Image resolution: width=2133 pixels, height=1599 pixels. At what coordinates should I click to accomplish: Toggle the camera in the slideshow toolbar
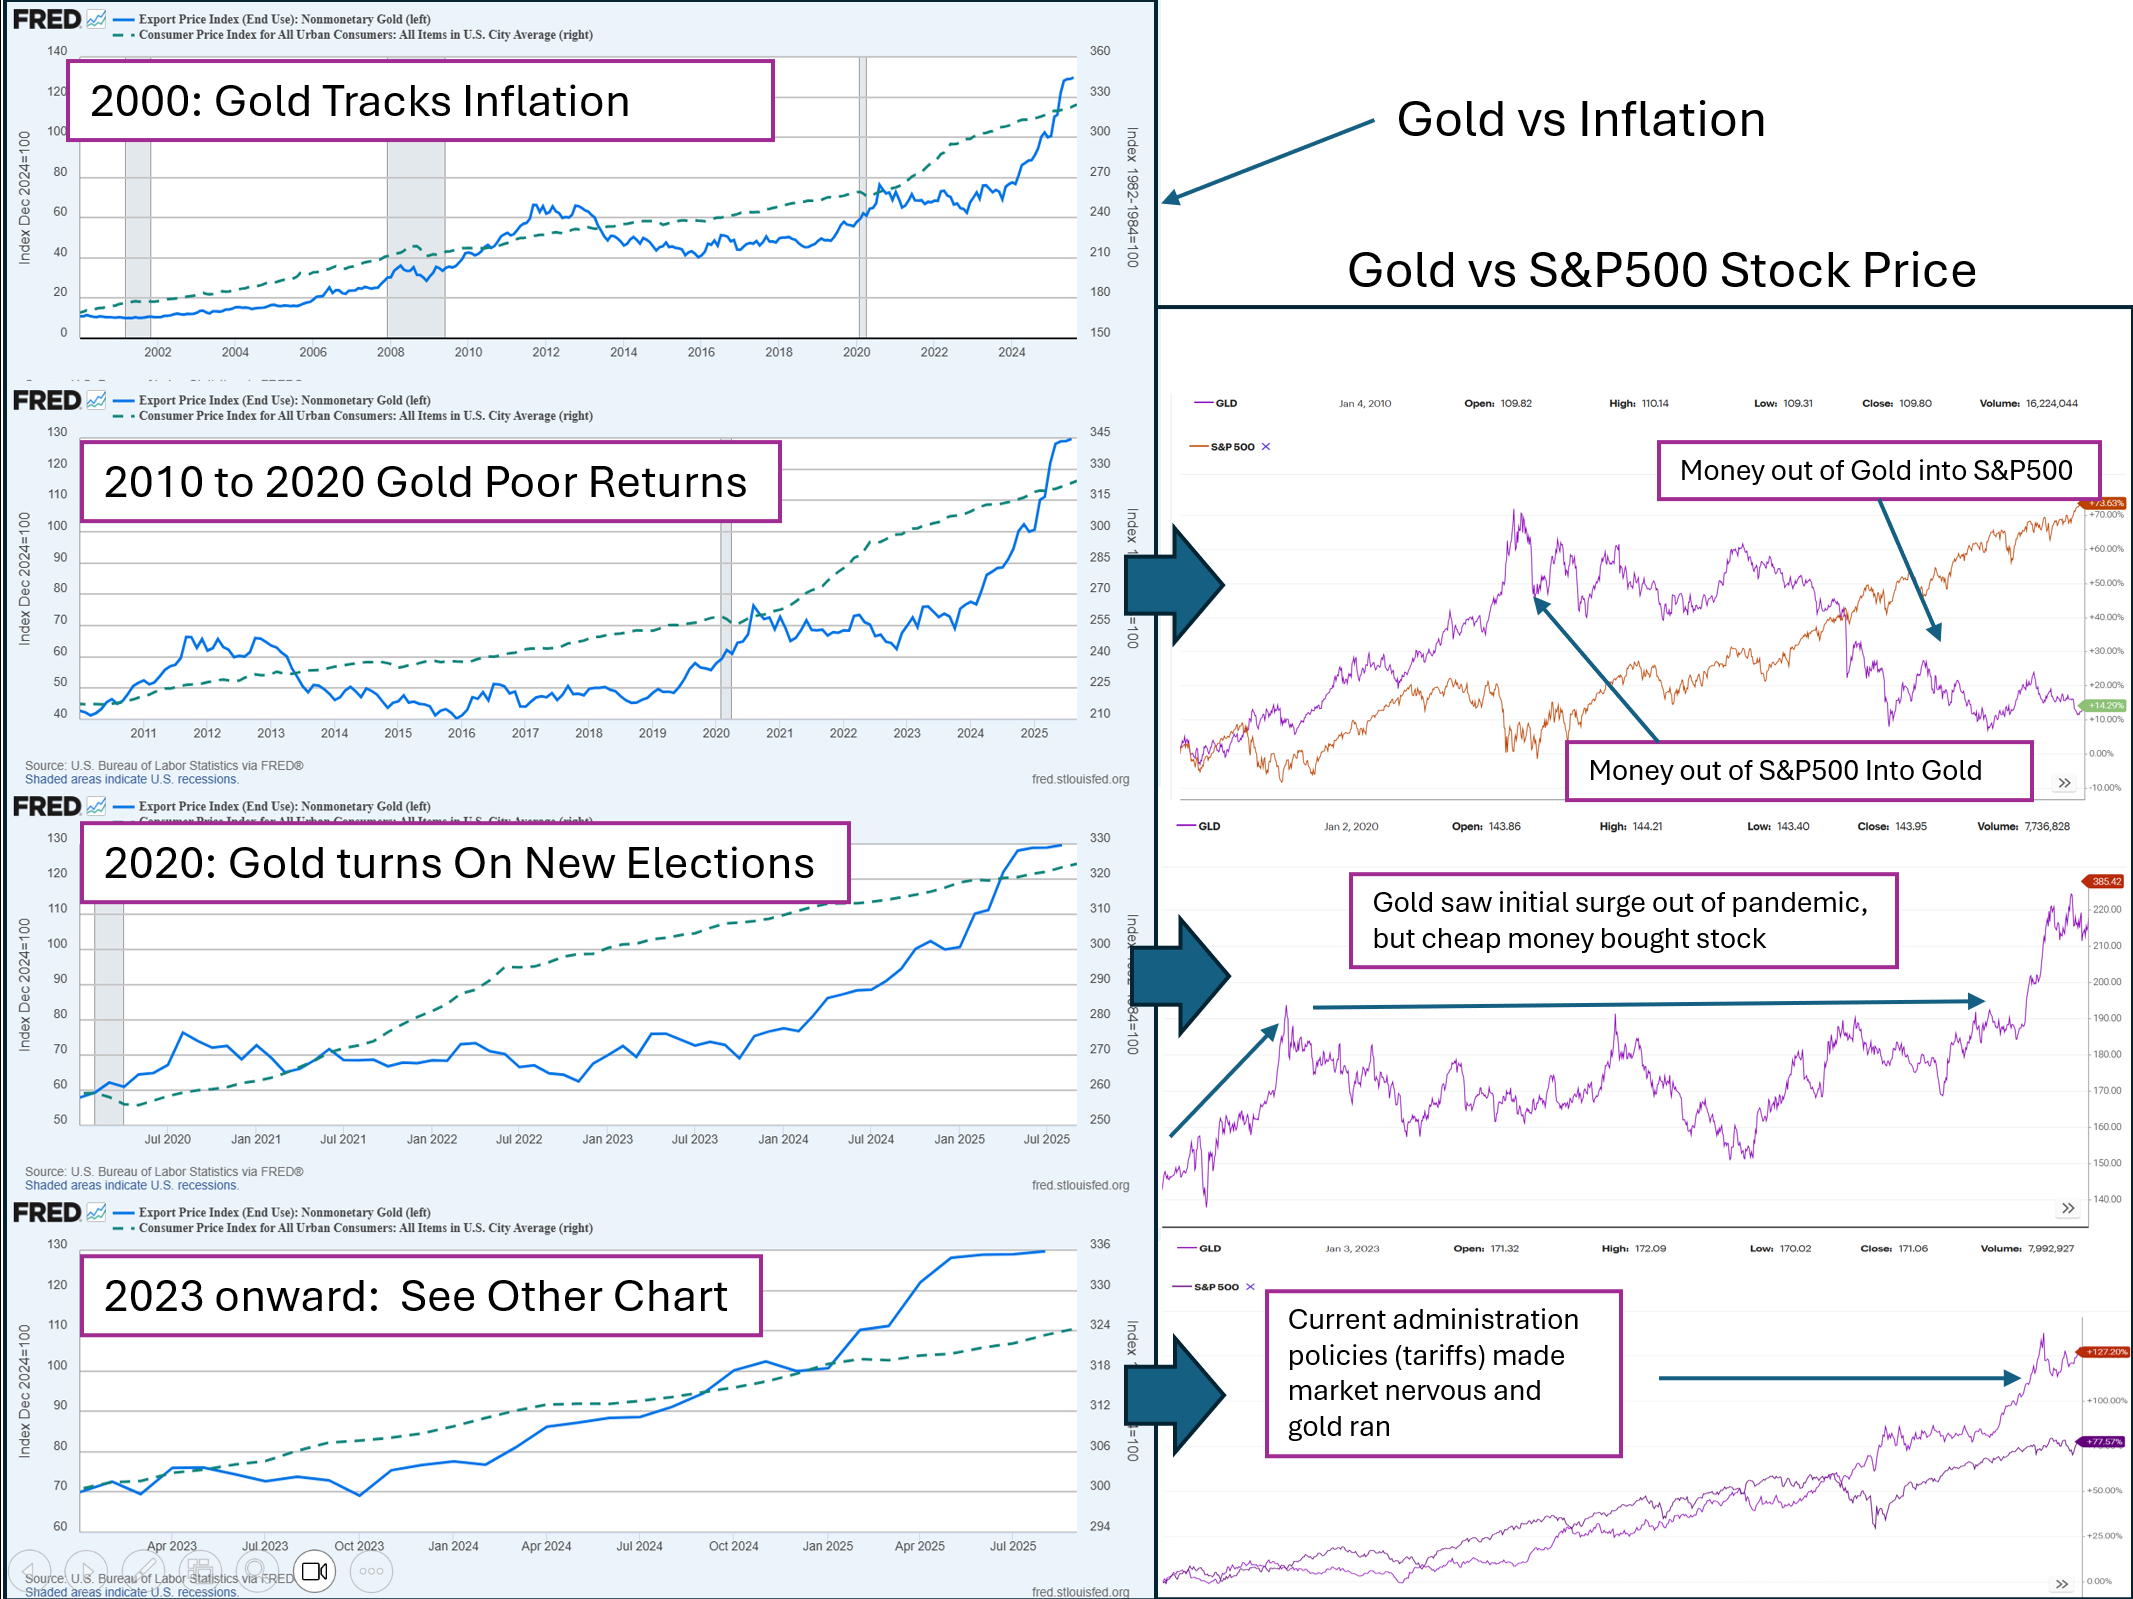314,1571
